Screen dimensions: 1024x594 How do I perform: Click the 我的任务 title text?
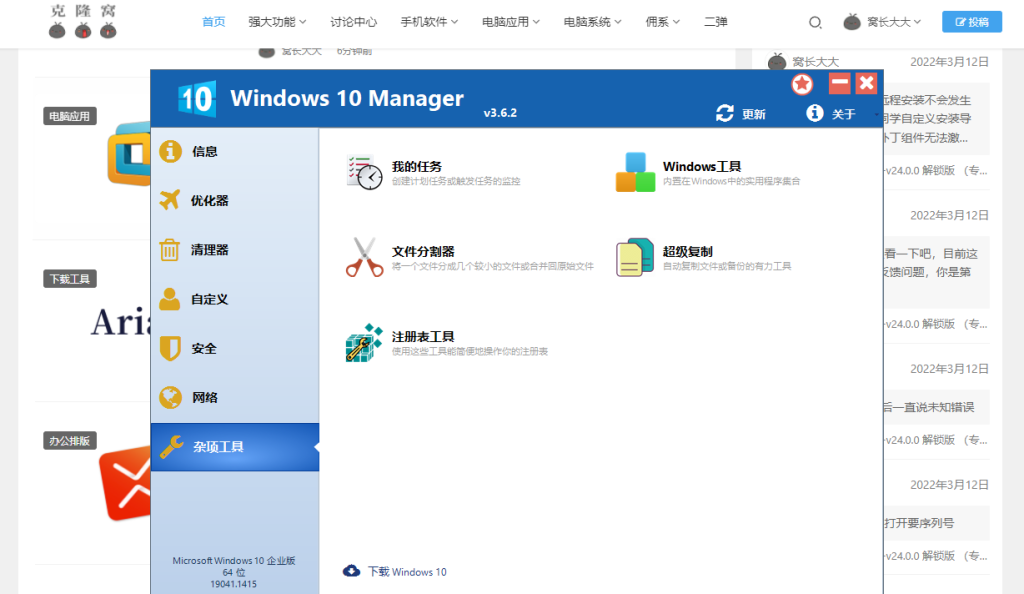point(417,166)
